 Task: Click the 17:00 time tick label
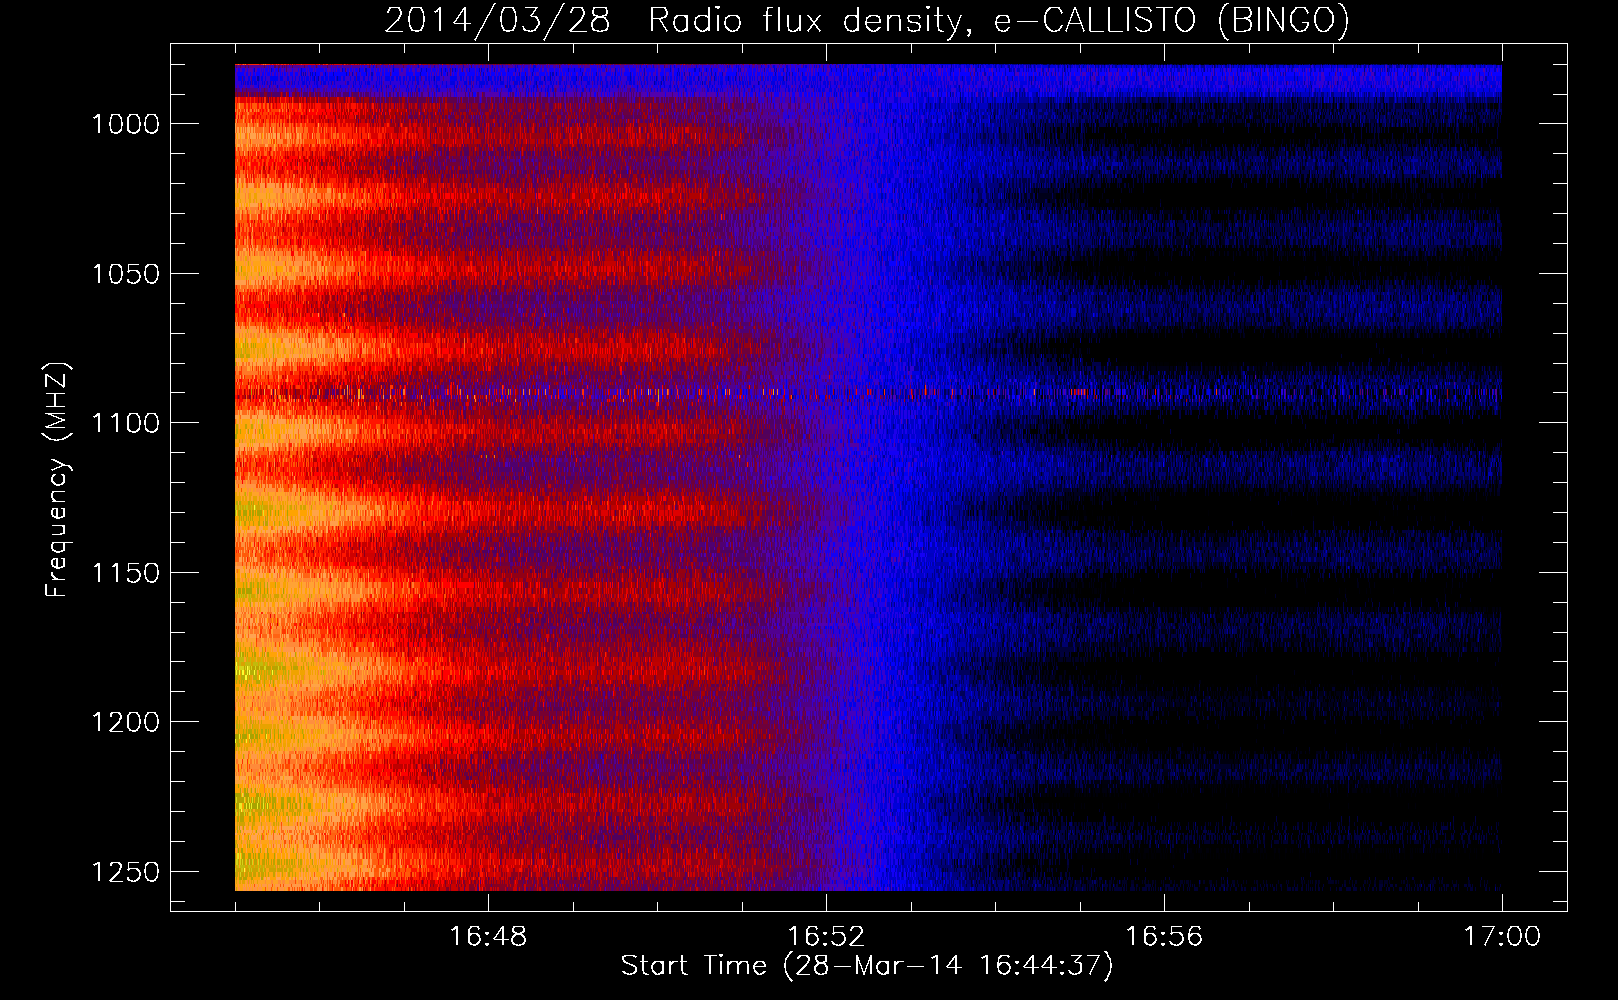(x=1502, y=937)
